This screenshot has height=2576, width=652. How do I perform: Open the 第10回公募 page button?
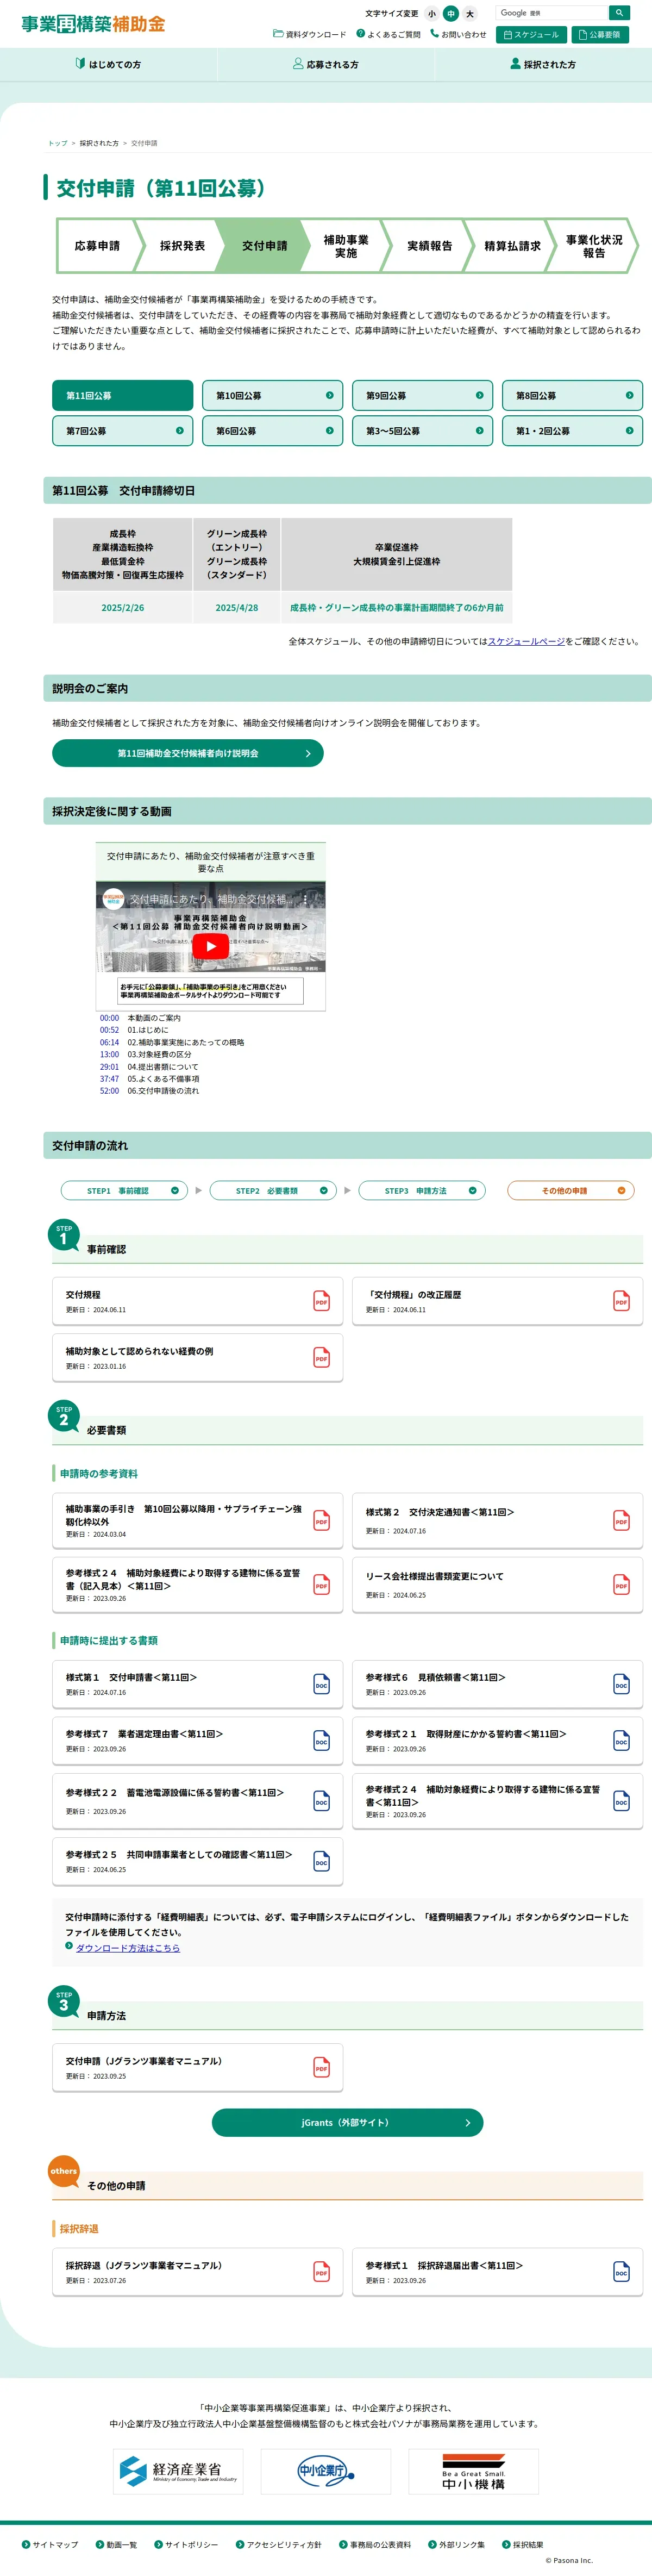click(x=272, y=395)
